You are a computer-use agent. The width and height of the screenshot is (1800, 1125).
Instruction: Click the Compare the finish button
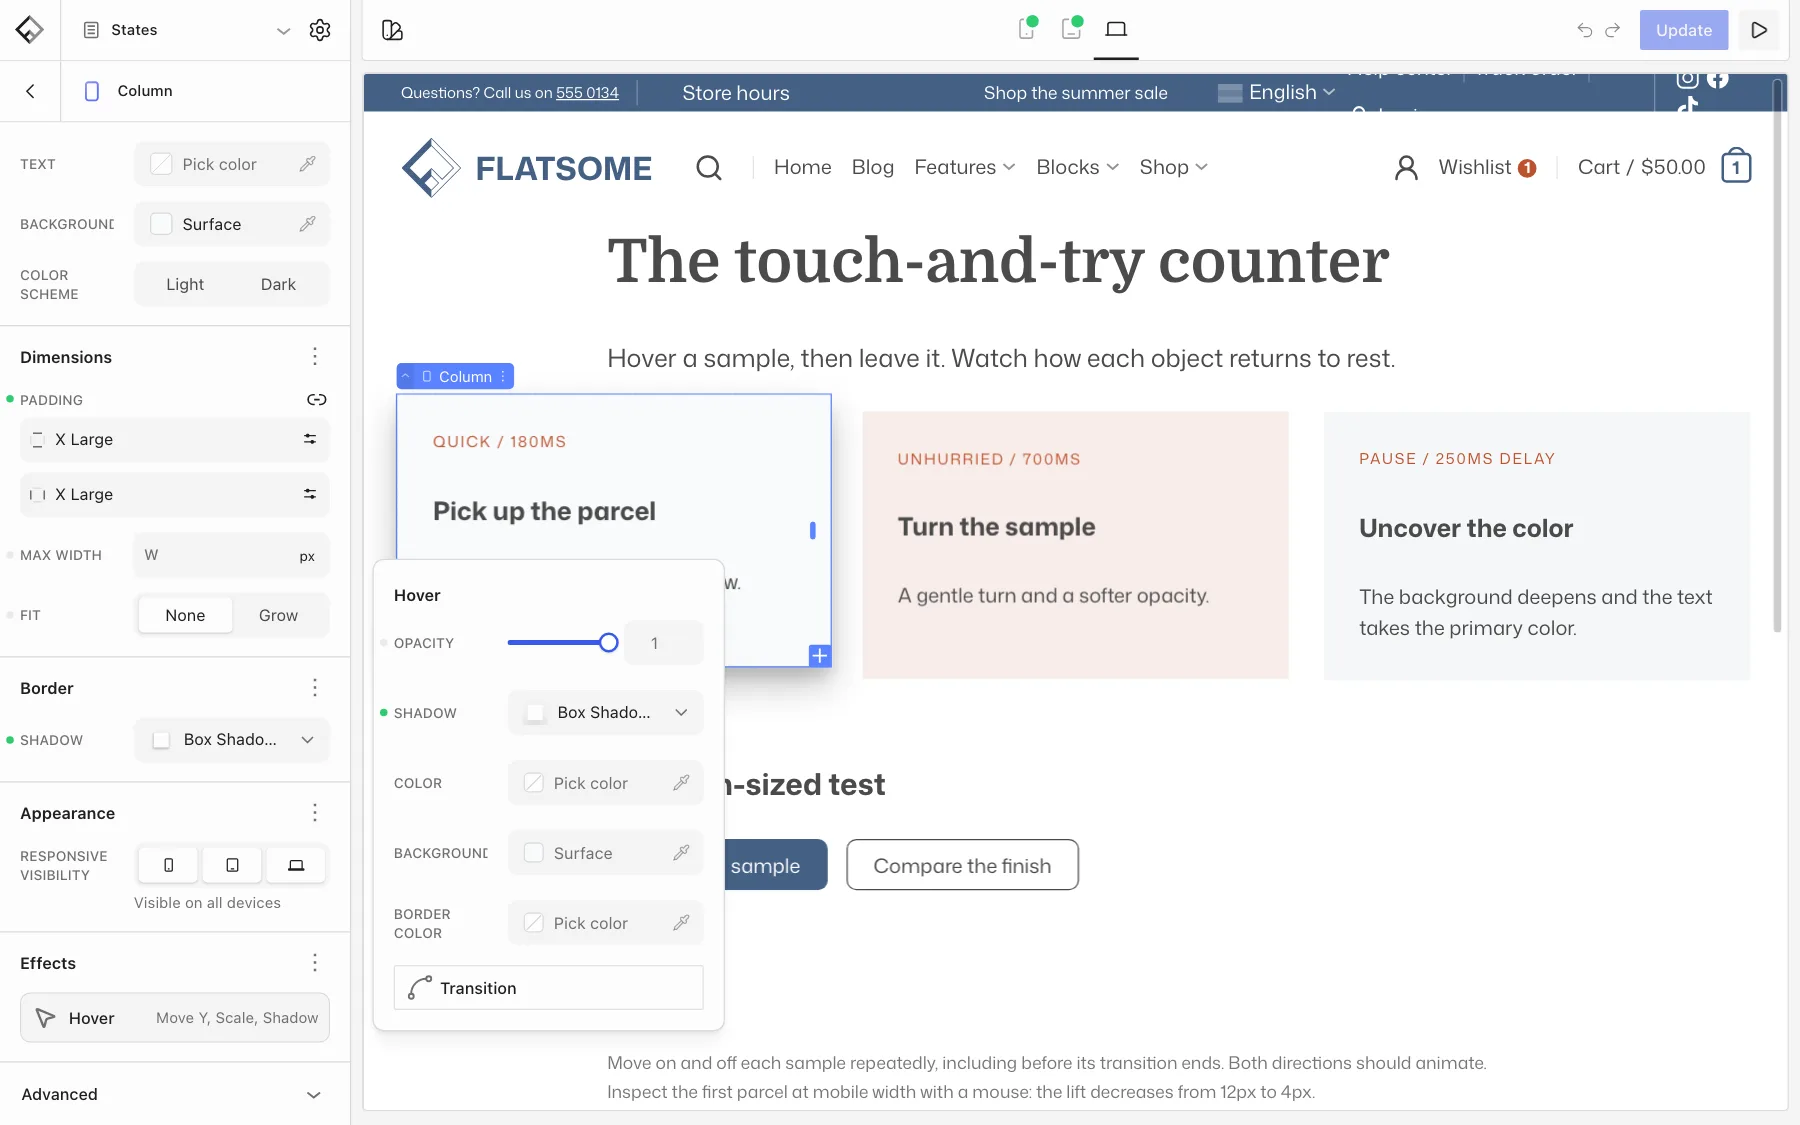[x=962, y=865]
